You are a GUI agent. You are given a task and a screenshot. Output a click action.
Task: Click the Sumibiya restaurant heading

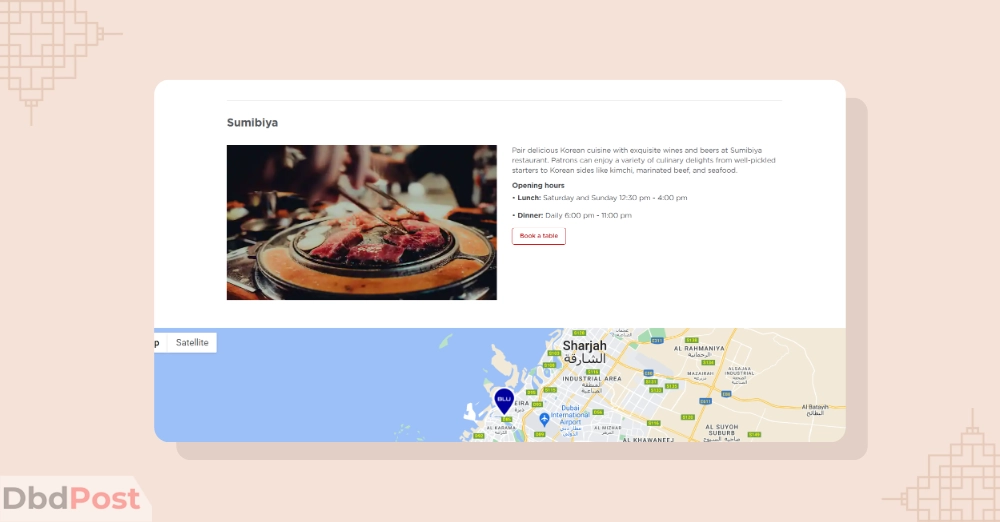[x=252, y=123]
